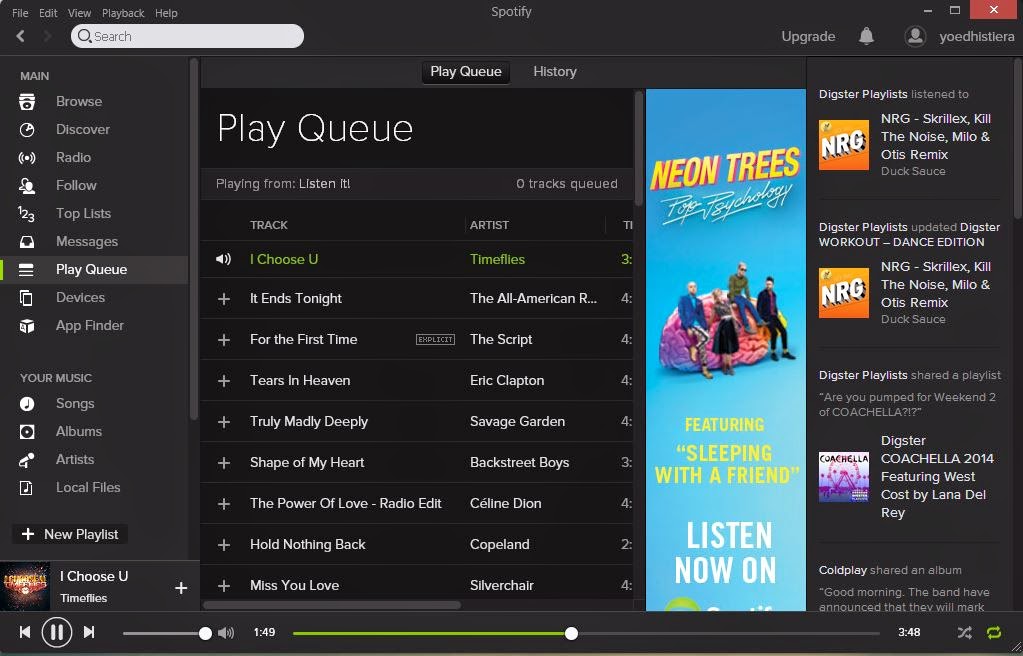Switch to the History tab
Viewport: 1023px width, 656px height.
click(554, 71)
